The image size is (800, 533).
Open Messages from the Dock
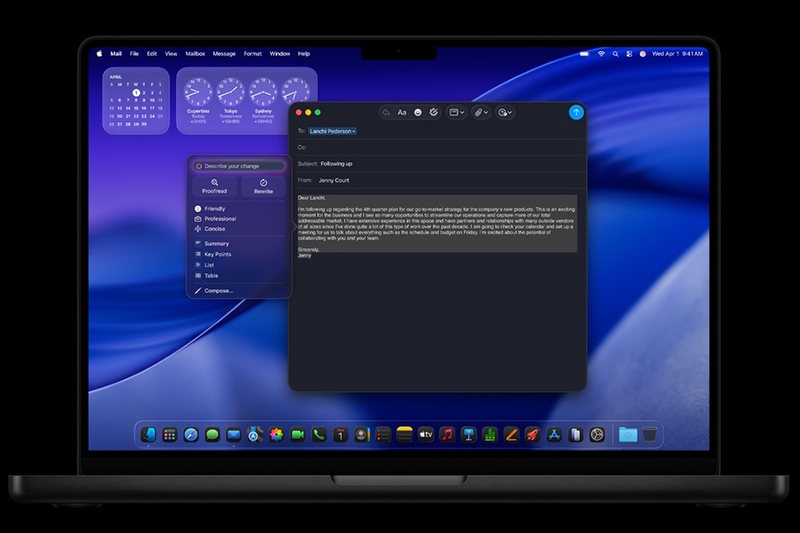(x=212, y=435)
